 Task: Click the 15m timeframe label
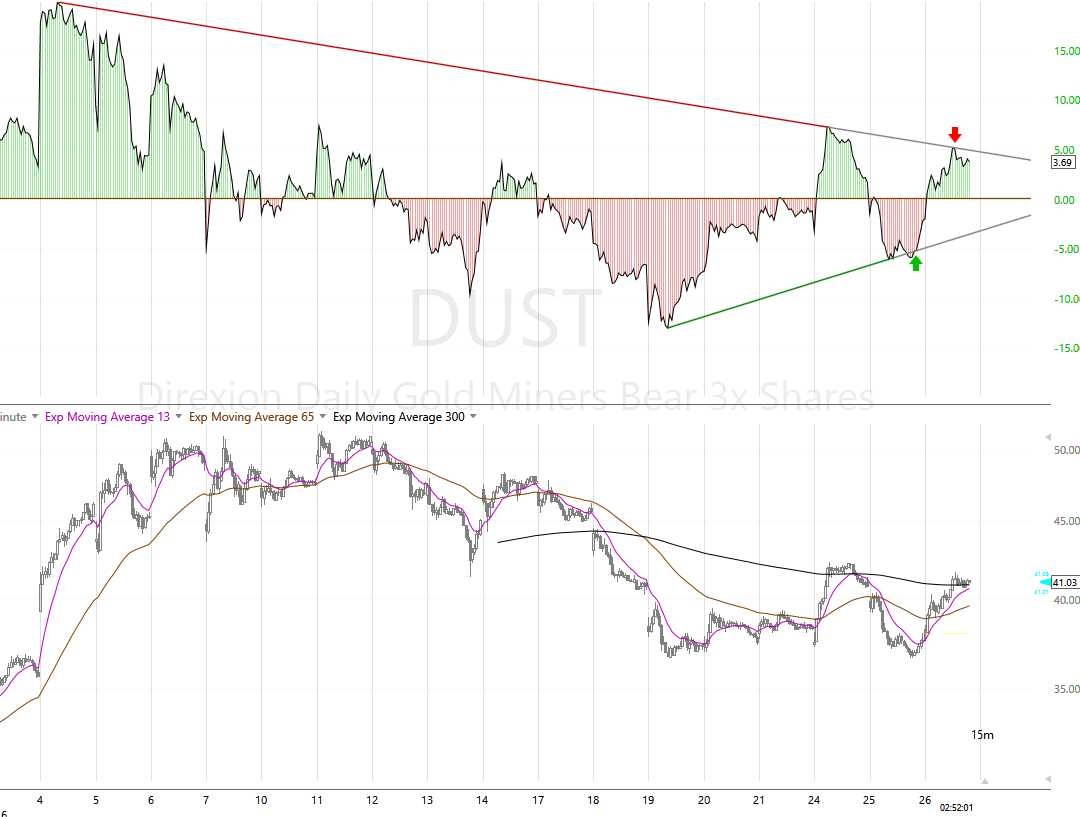[x=982, y=735]
